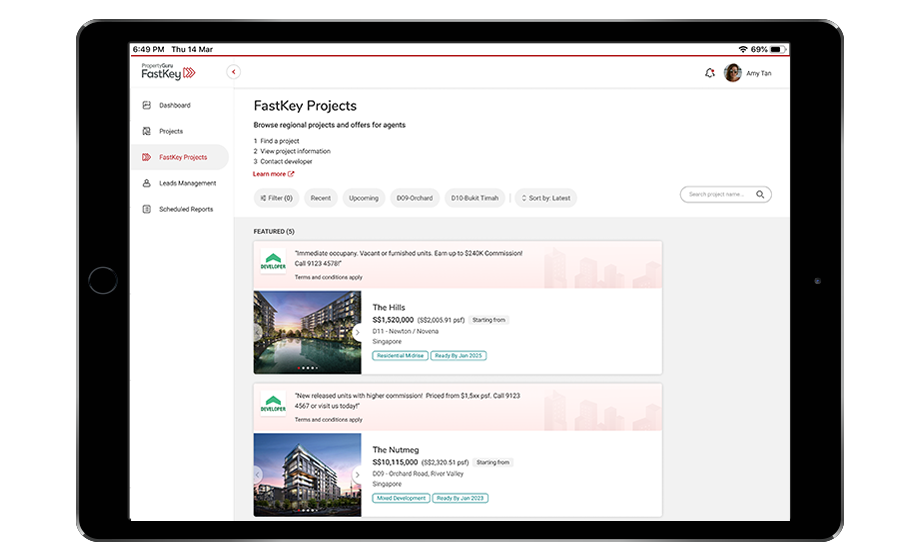Open The Hills project photo
Screen dimensions: 920x560
coord(307,332)
